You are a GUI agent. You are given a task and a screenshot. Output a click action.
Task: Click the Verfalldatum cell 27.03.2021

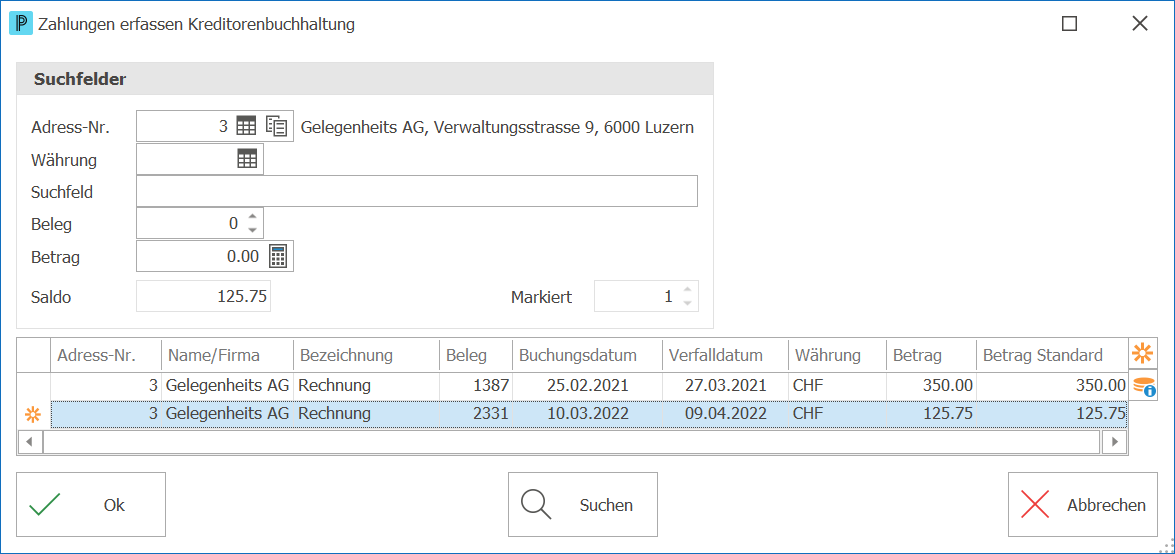725,386
